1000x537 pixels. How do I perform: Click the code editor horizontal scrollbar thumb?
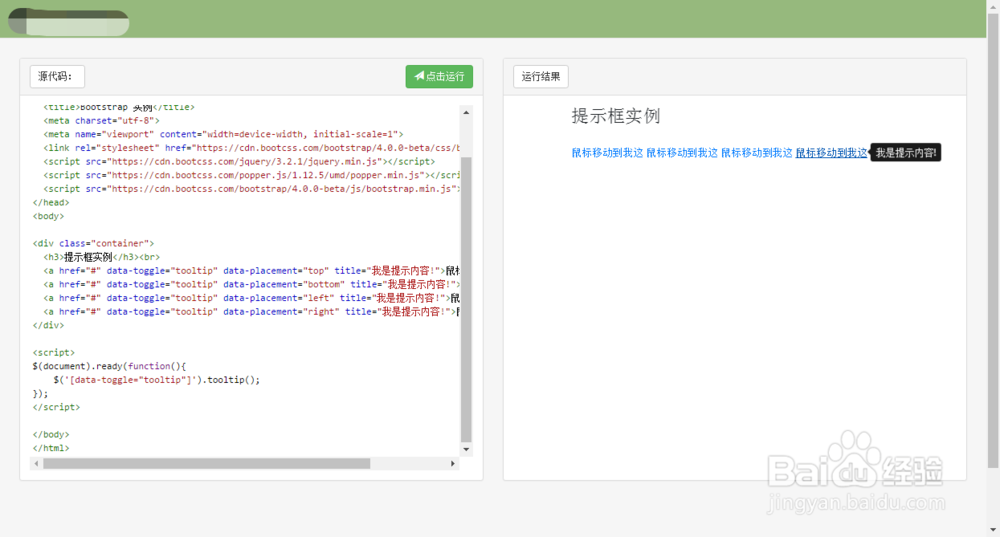pos(207,464)
